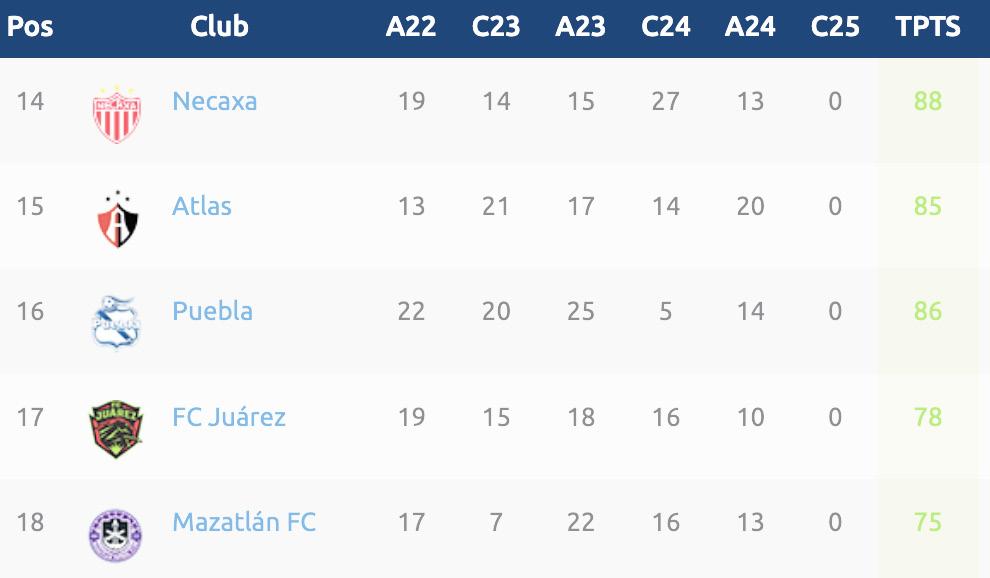Select the Club column header
Screen dimensions: 990x578
pyautogui.click(x=219, y=26)
